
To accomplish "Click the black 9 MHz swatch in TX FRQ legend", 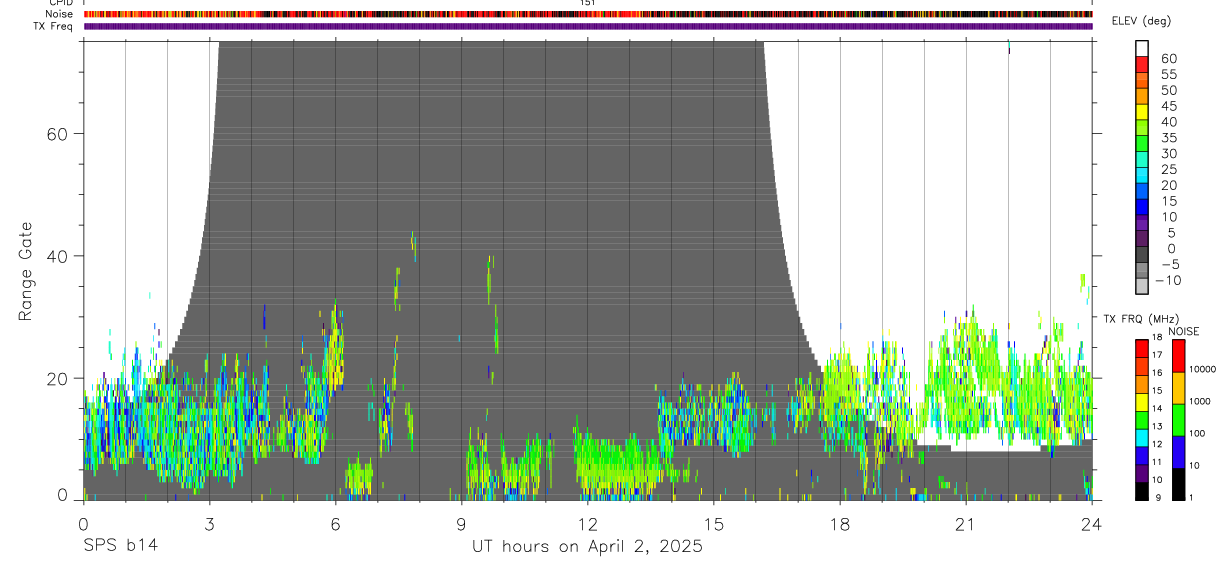I will [1142, 491].
